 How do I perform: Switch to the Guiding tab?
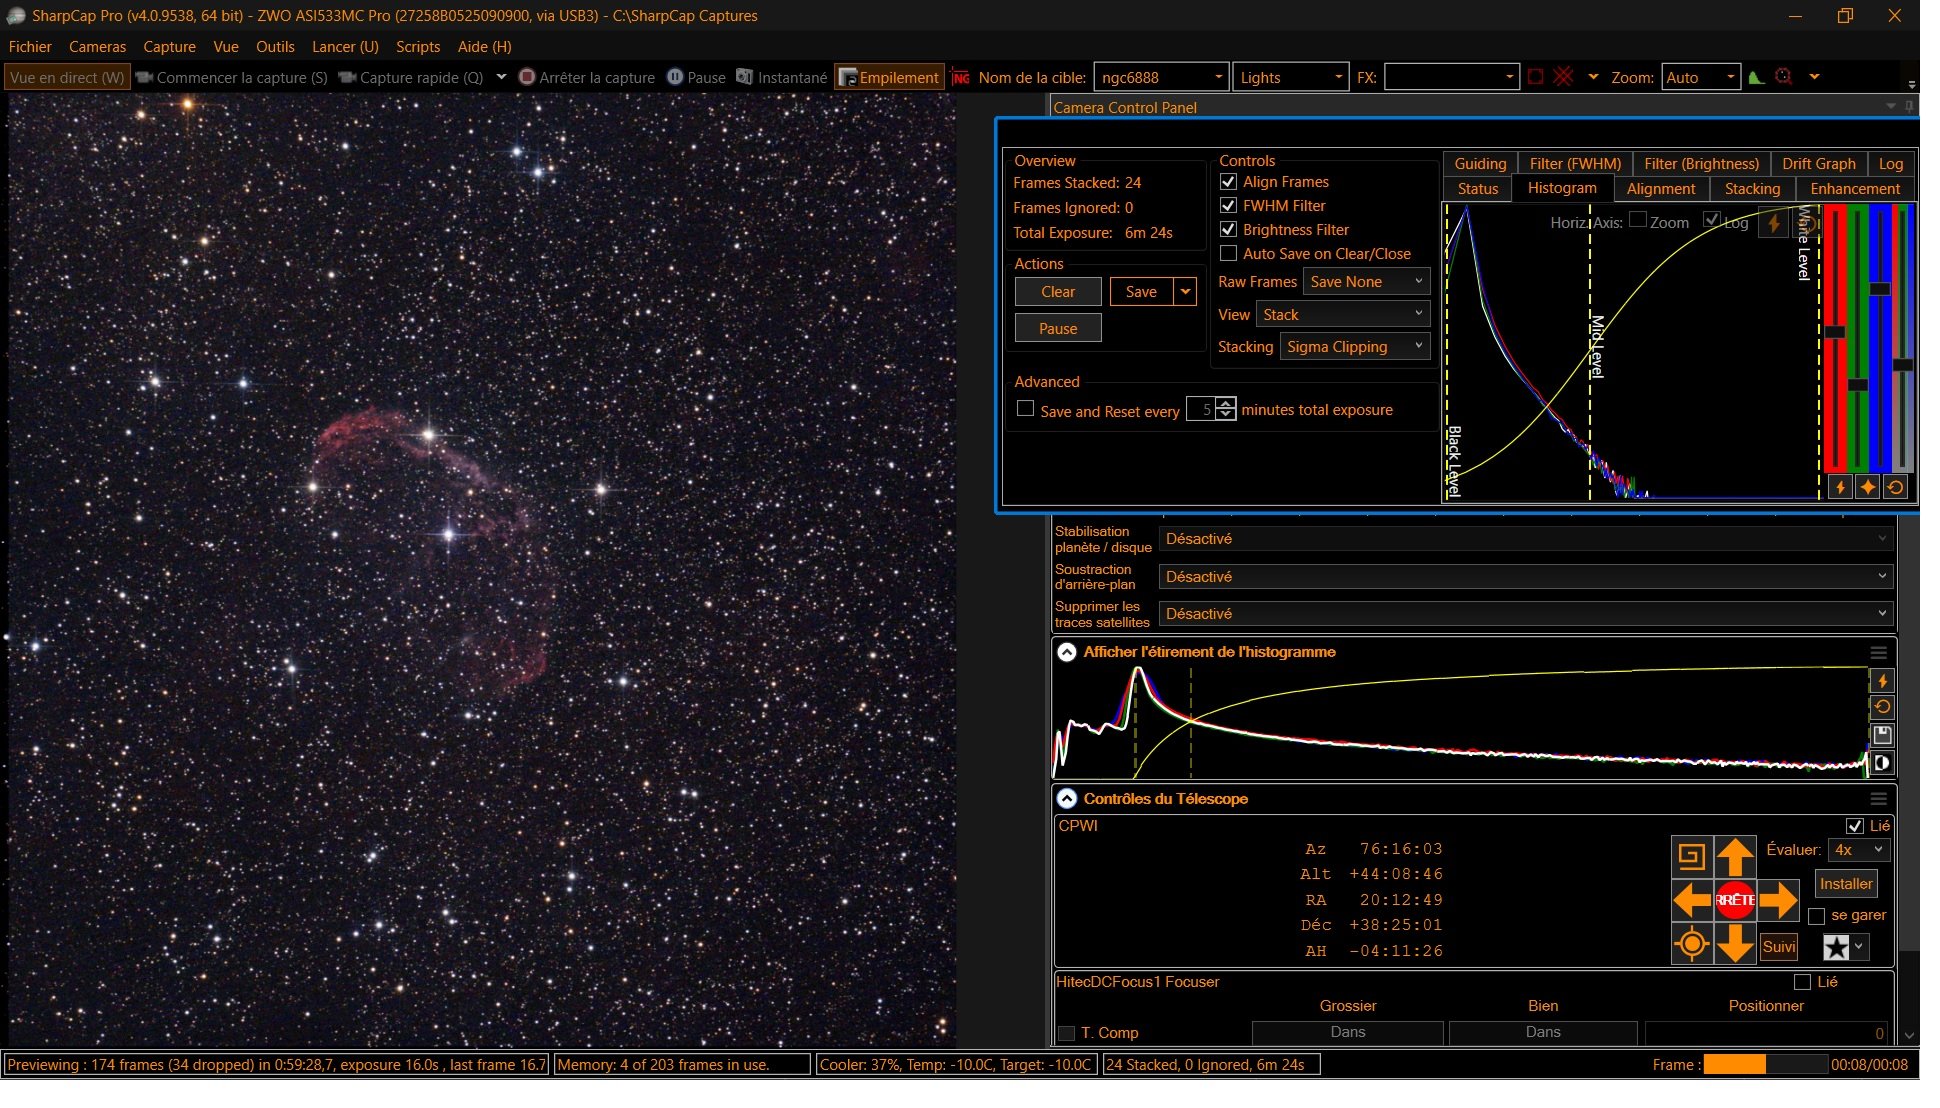(1480, 164)
